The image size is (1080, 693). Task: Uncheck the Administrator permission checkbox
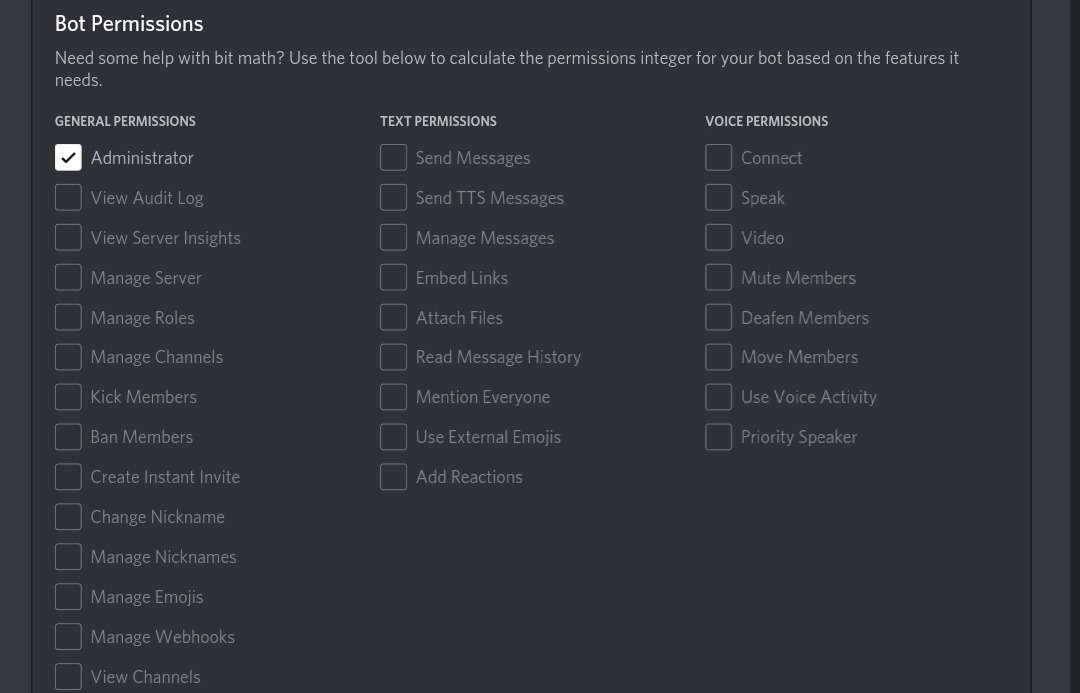(x=68, y=158)
